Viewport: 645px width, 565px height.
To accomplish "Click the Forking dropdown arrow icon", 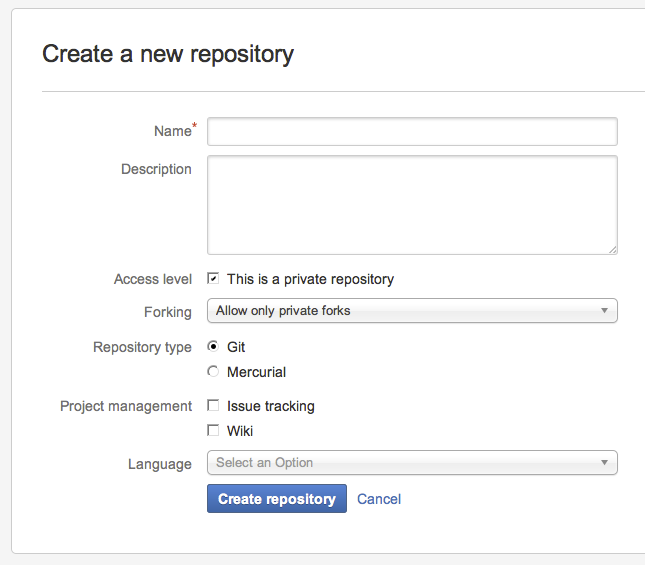I will [604, 310].
